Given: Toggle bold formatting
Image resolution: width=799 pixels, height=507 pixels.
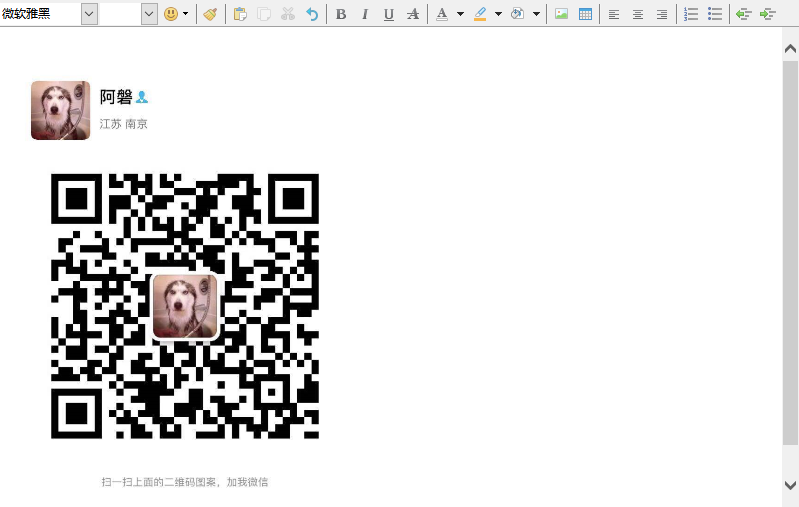Looking at the screenshot, I should tap(341, 14).
